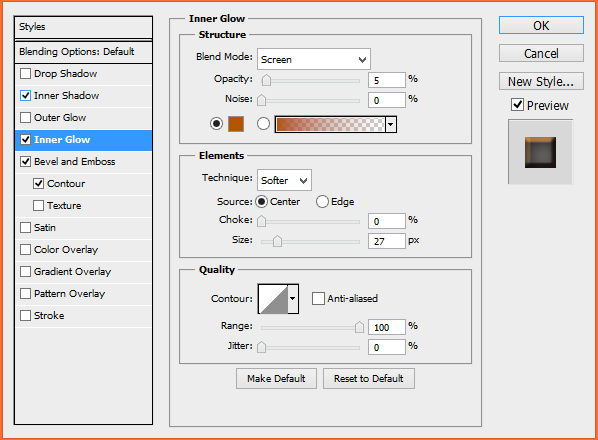Click the Opacity slider handle
Screen dimensions: 598x440
(x=266, y=80)
